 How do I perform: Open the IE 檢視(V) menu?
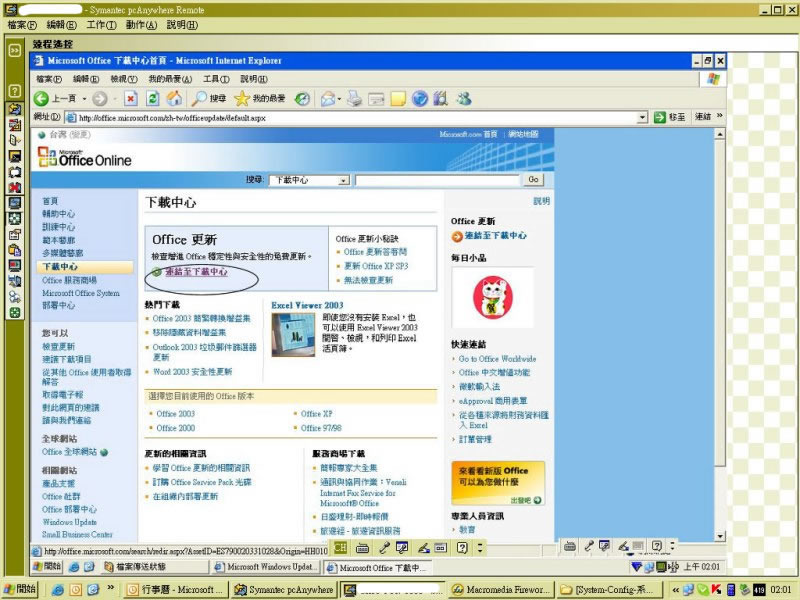click(124, 79)
